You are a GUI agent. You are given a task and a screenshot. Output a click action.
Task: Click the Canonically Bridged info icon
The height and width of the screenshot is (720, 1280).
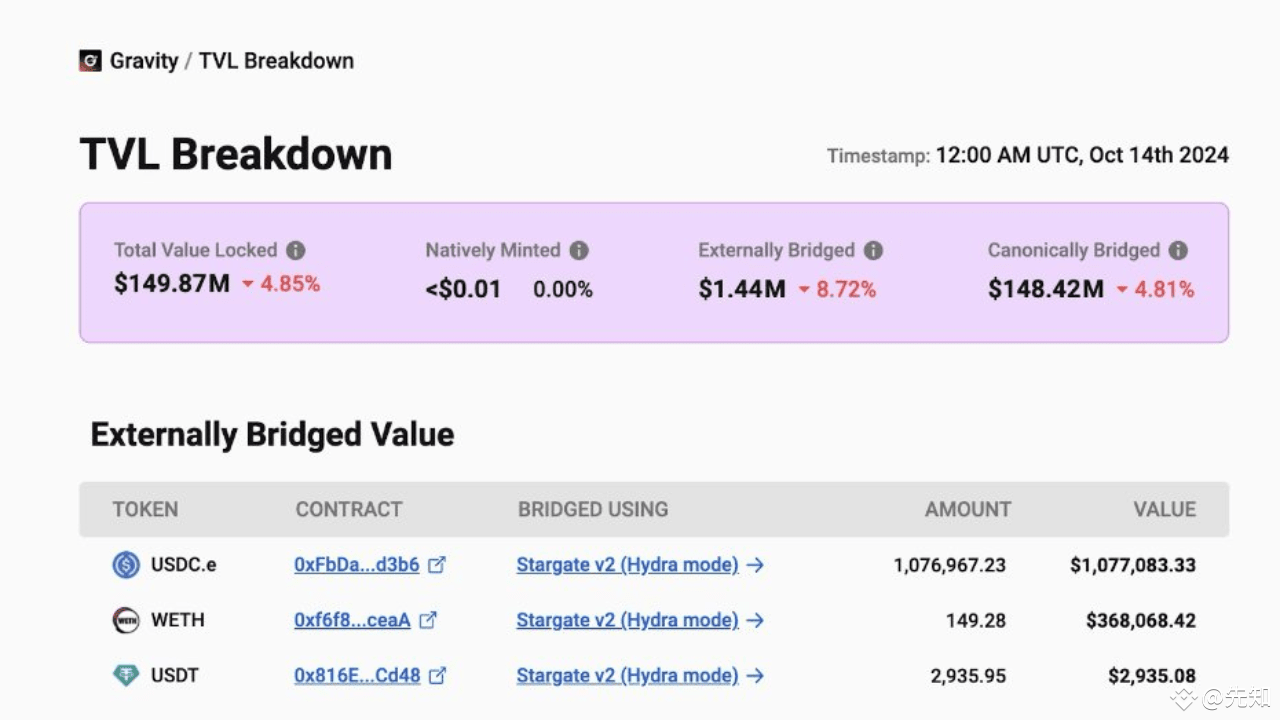(x=1178, y=250)
